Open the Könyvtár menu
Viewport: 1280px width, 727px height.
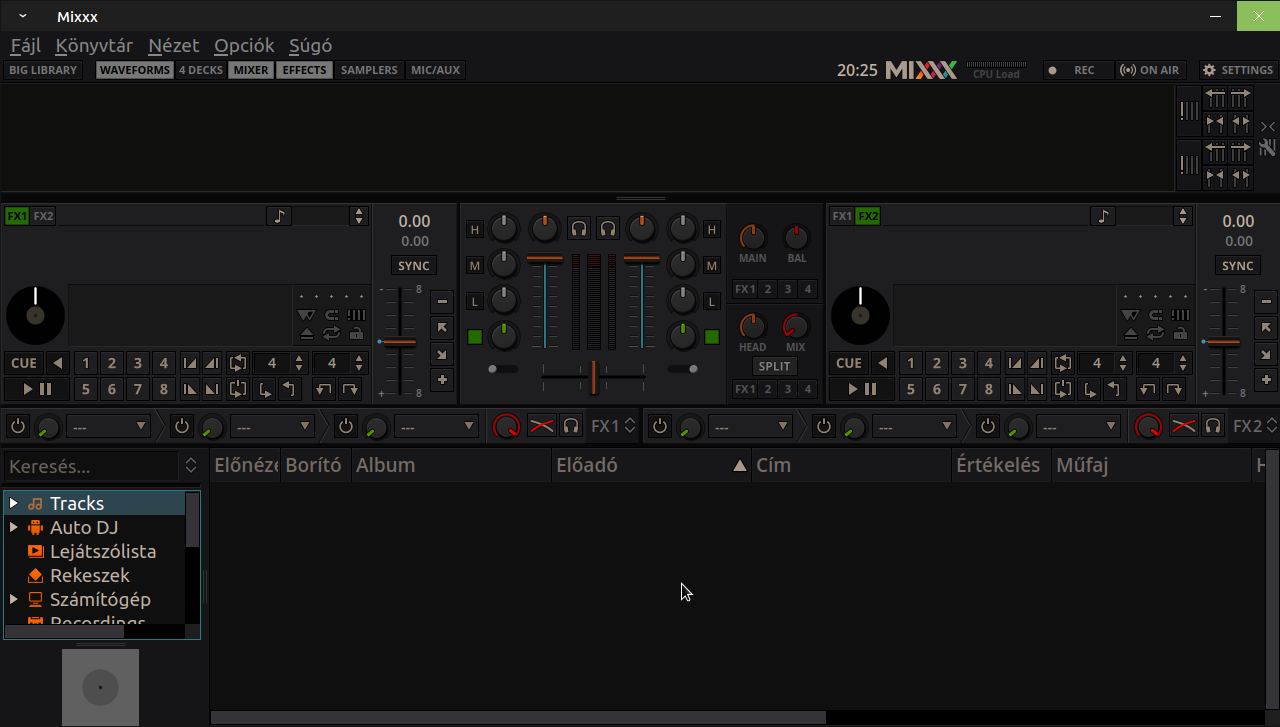(93, 45)
